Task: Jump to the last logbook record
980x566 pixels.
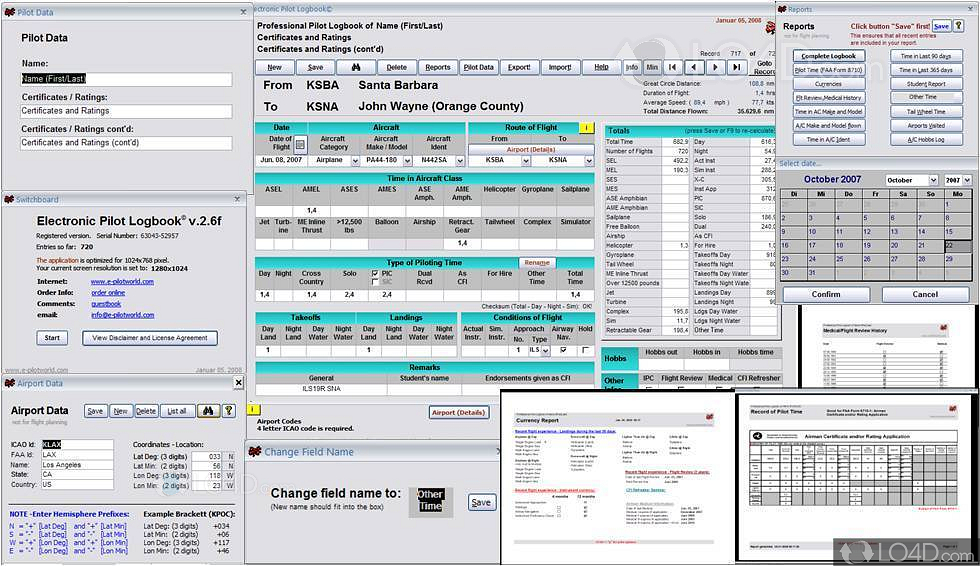Action: pos(736,67)
